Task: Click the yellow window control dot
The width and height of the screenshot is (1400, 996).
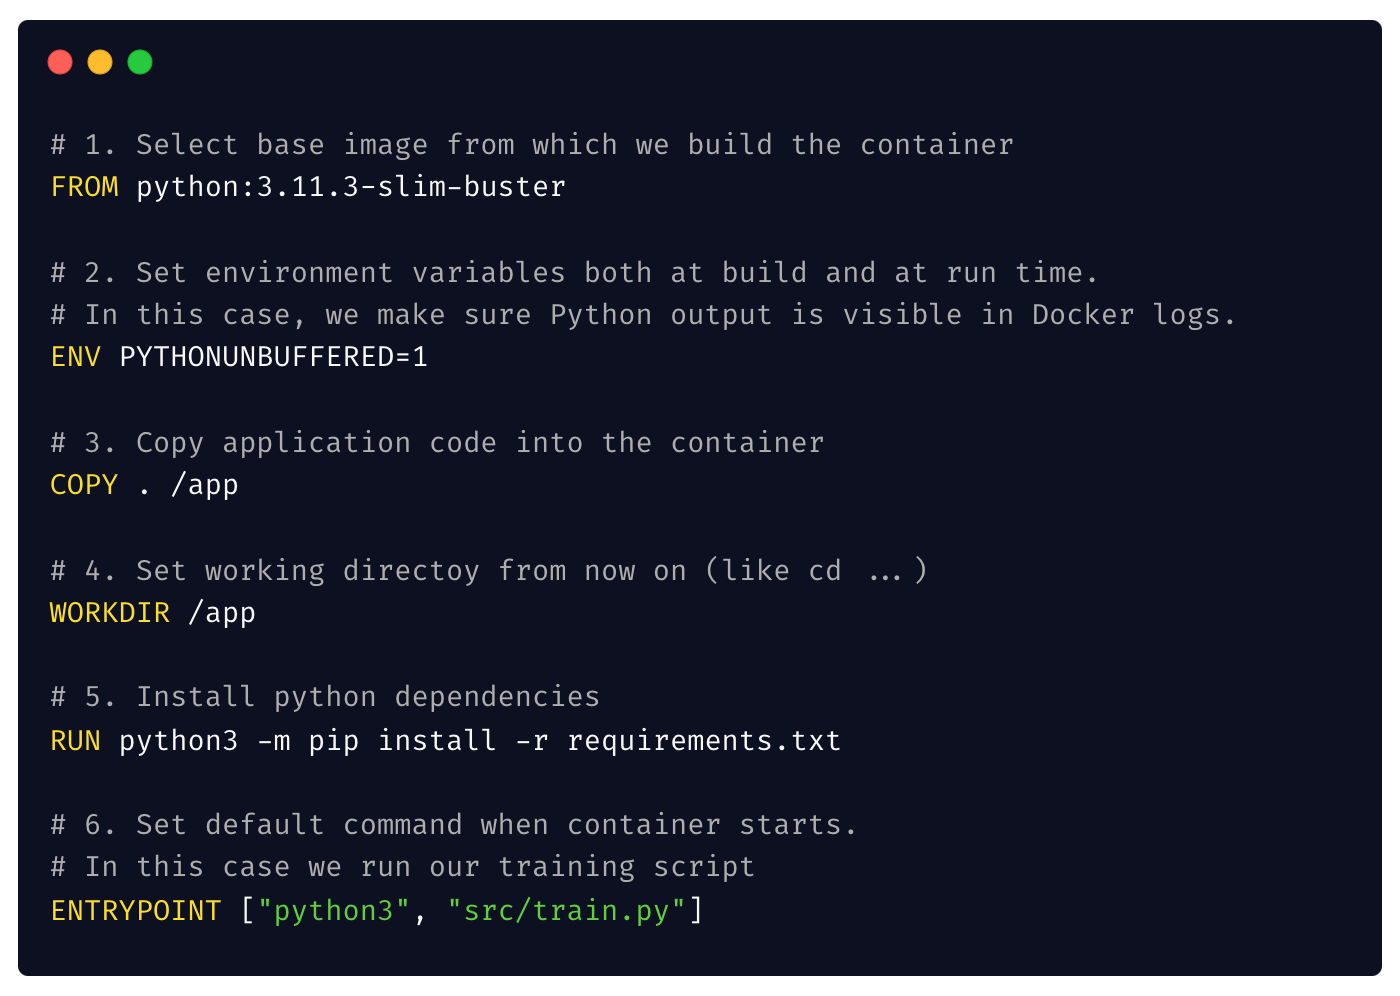Action: [x=100, y=62]
